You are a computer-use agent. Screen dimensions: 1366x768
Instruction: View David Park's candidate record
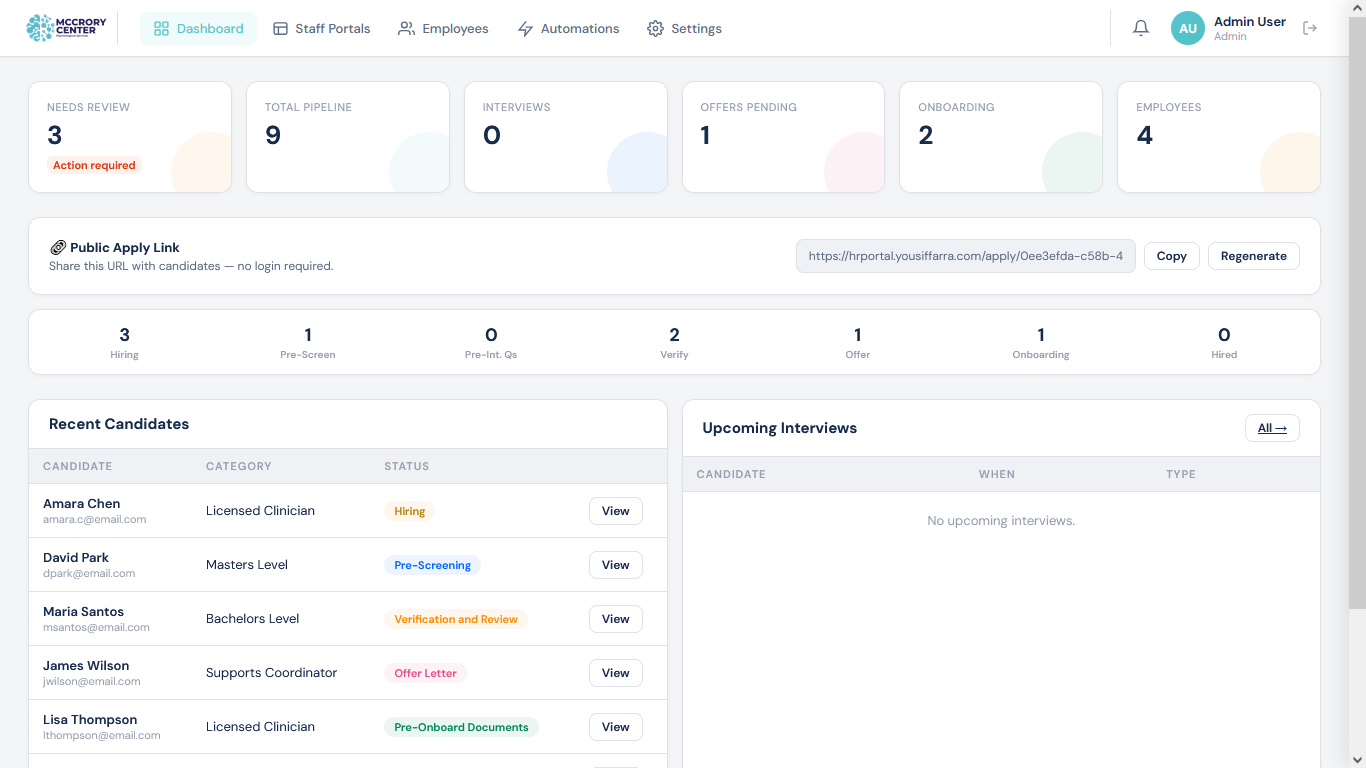[x=616, y=565]
